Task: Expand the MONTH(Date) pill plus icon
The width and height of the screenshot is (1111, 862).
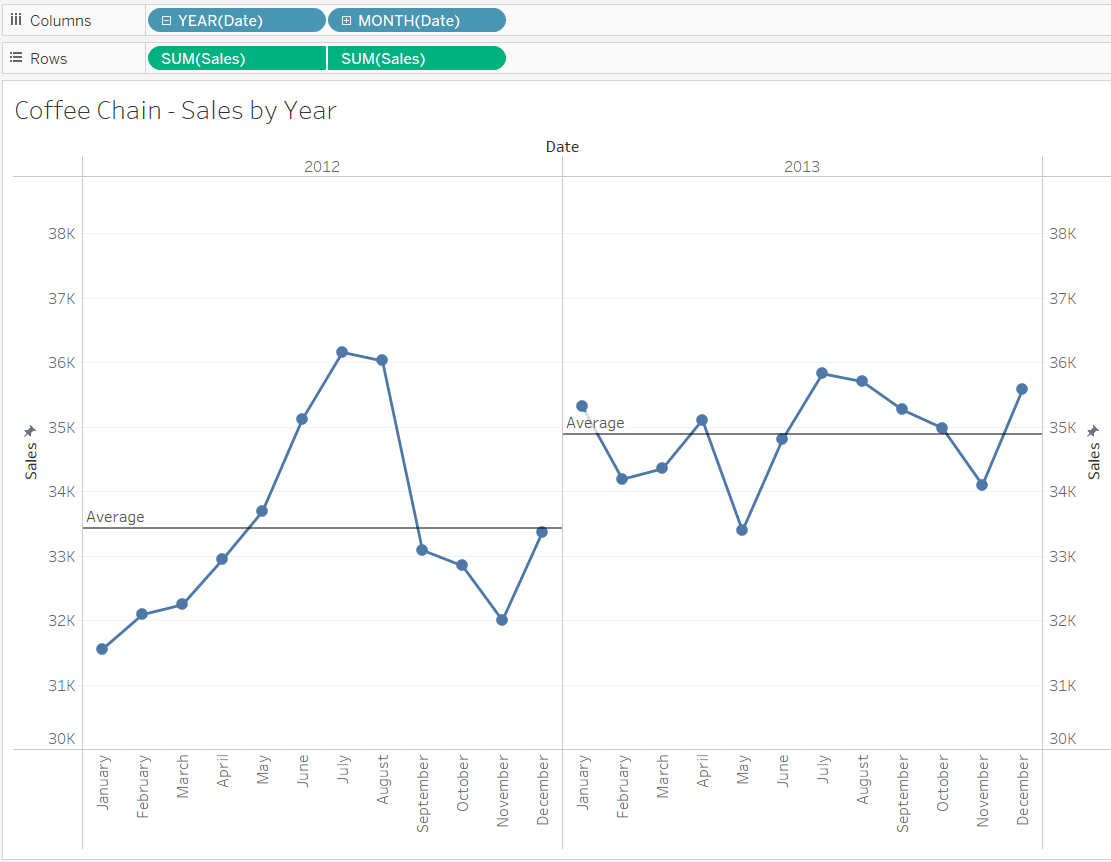Action: pos(346,21)
